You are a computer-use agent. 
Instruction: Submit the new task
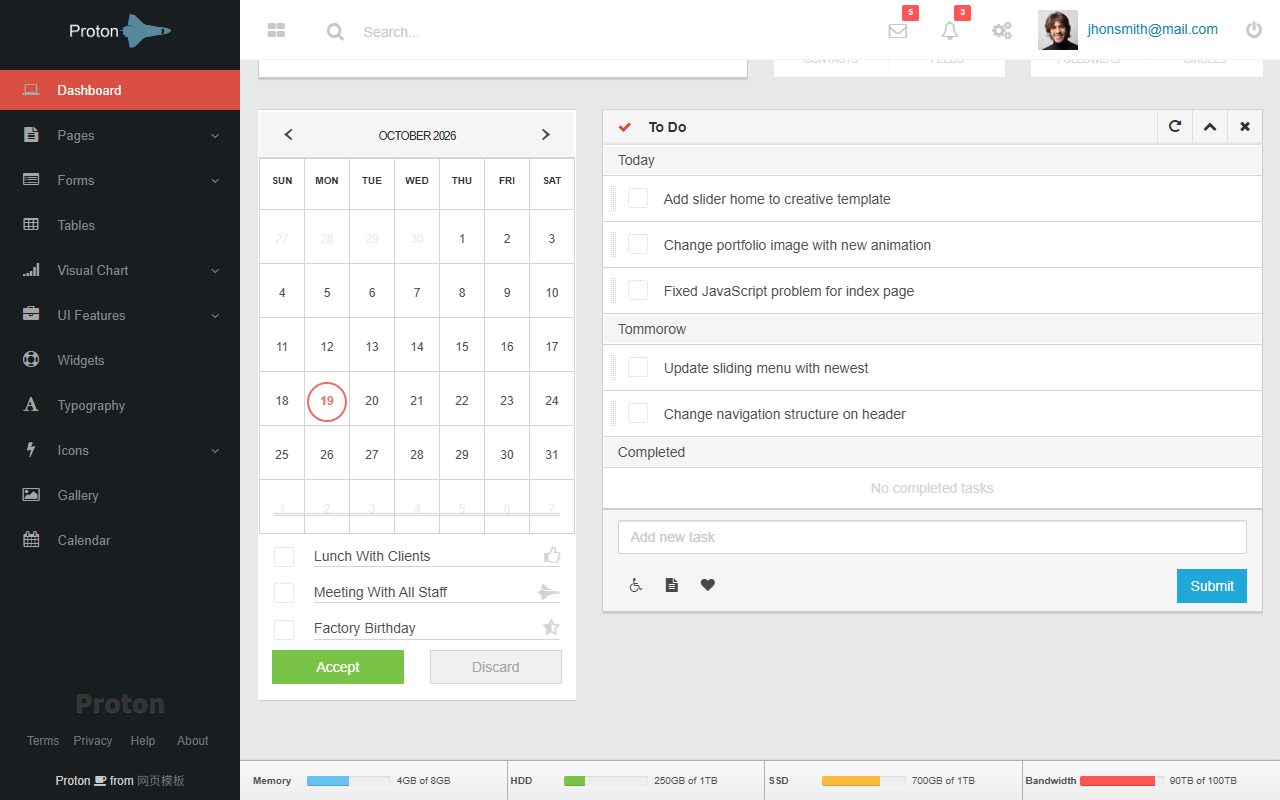coord(1212,586)
